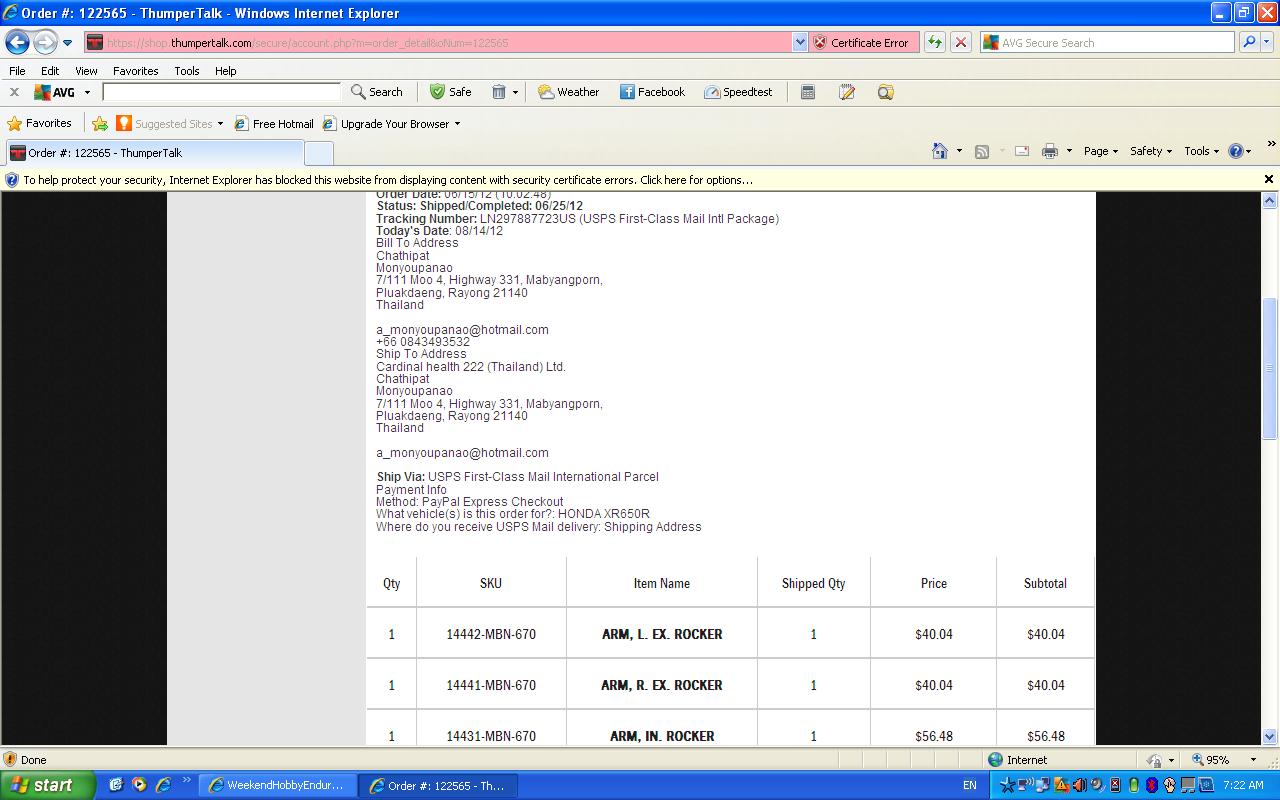Click the page vertical scrollbar thumb
Viewport: 1280px width, 800px height.
click(x=1270, y=368)
